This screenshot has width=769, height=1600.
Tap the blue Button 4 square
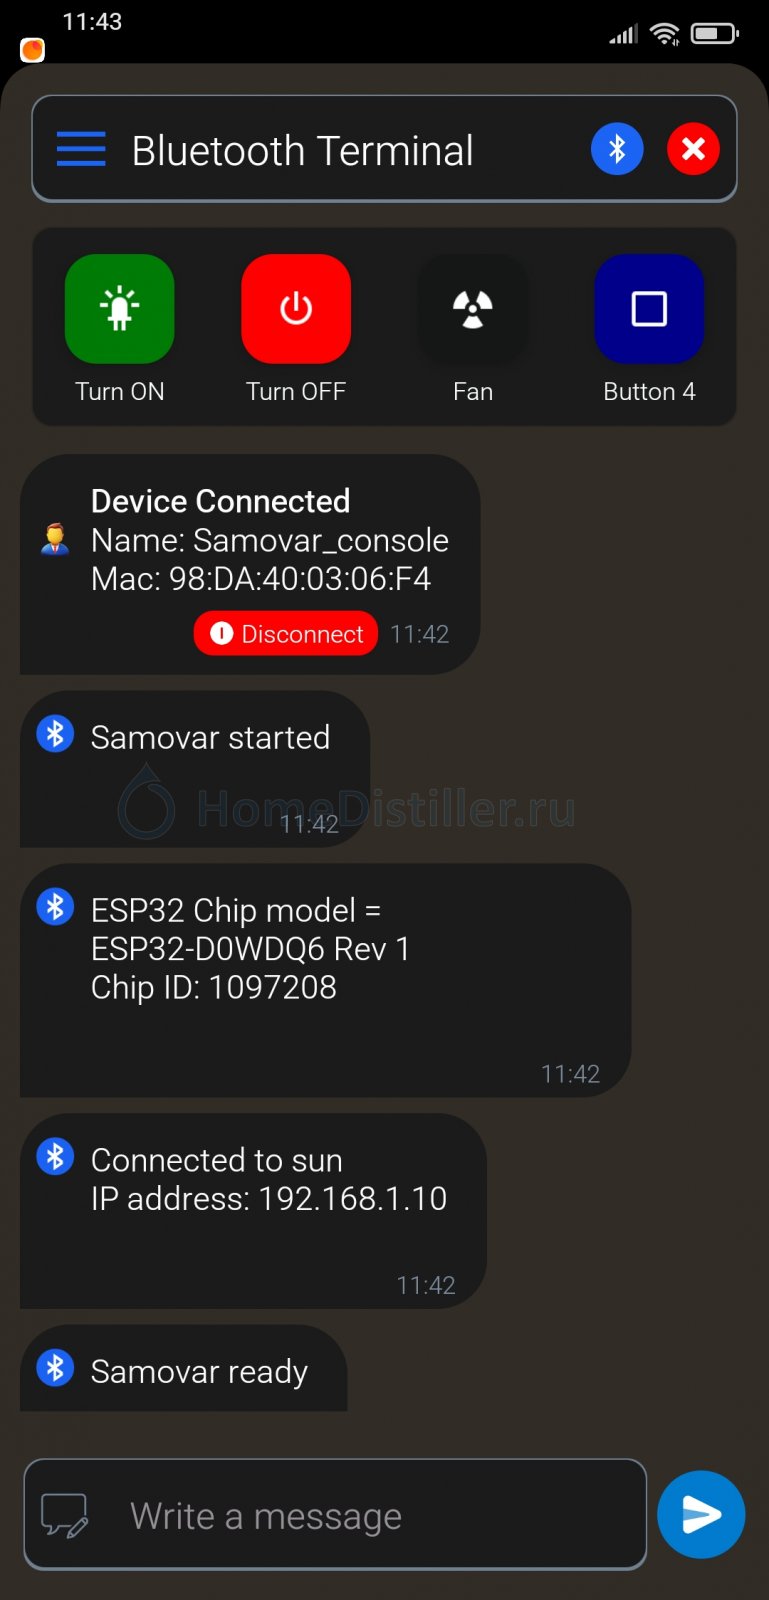(649, 309)
